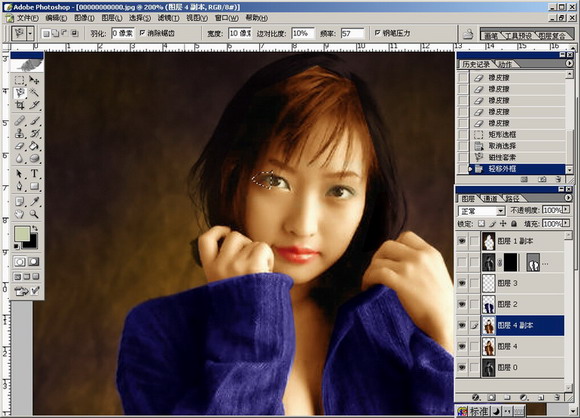This screenshot has width=580, height=418.
Task: Click the 频率 frequency field
Action: pyautogui.click(x=352, y=34)
